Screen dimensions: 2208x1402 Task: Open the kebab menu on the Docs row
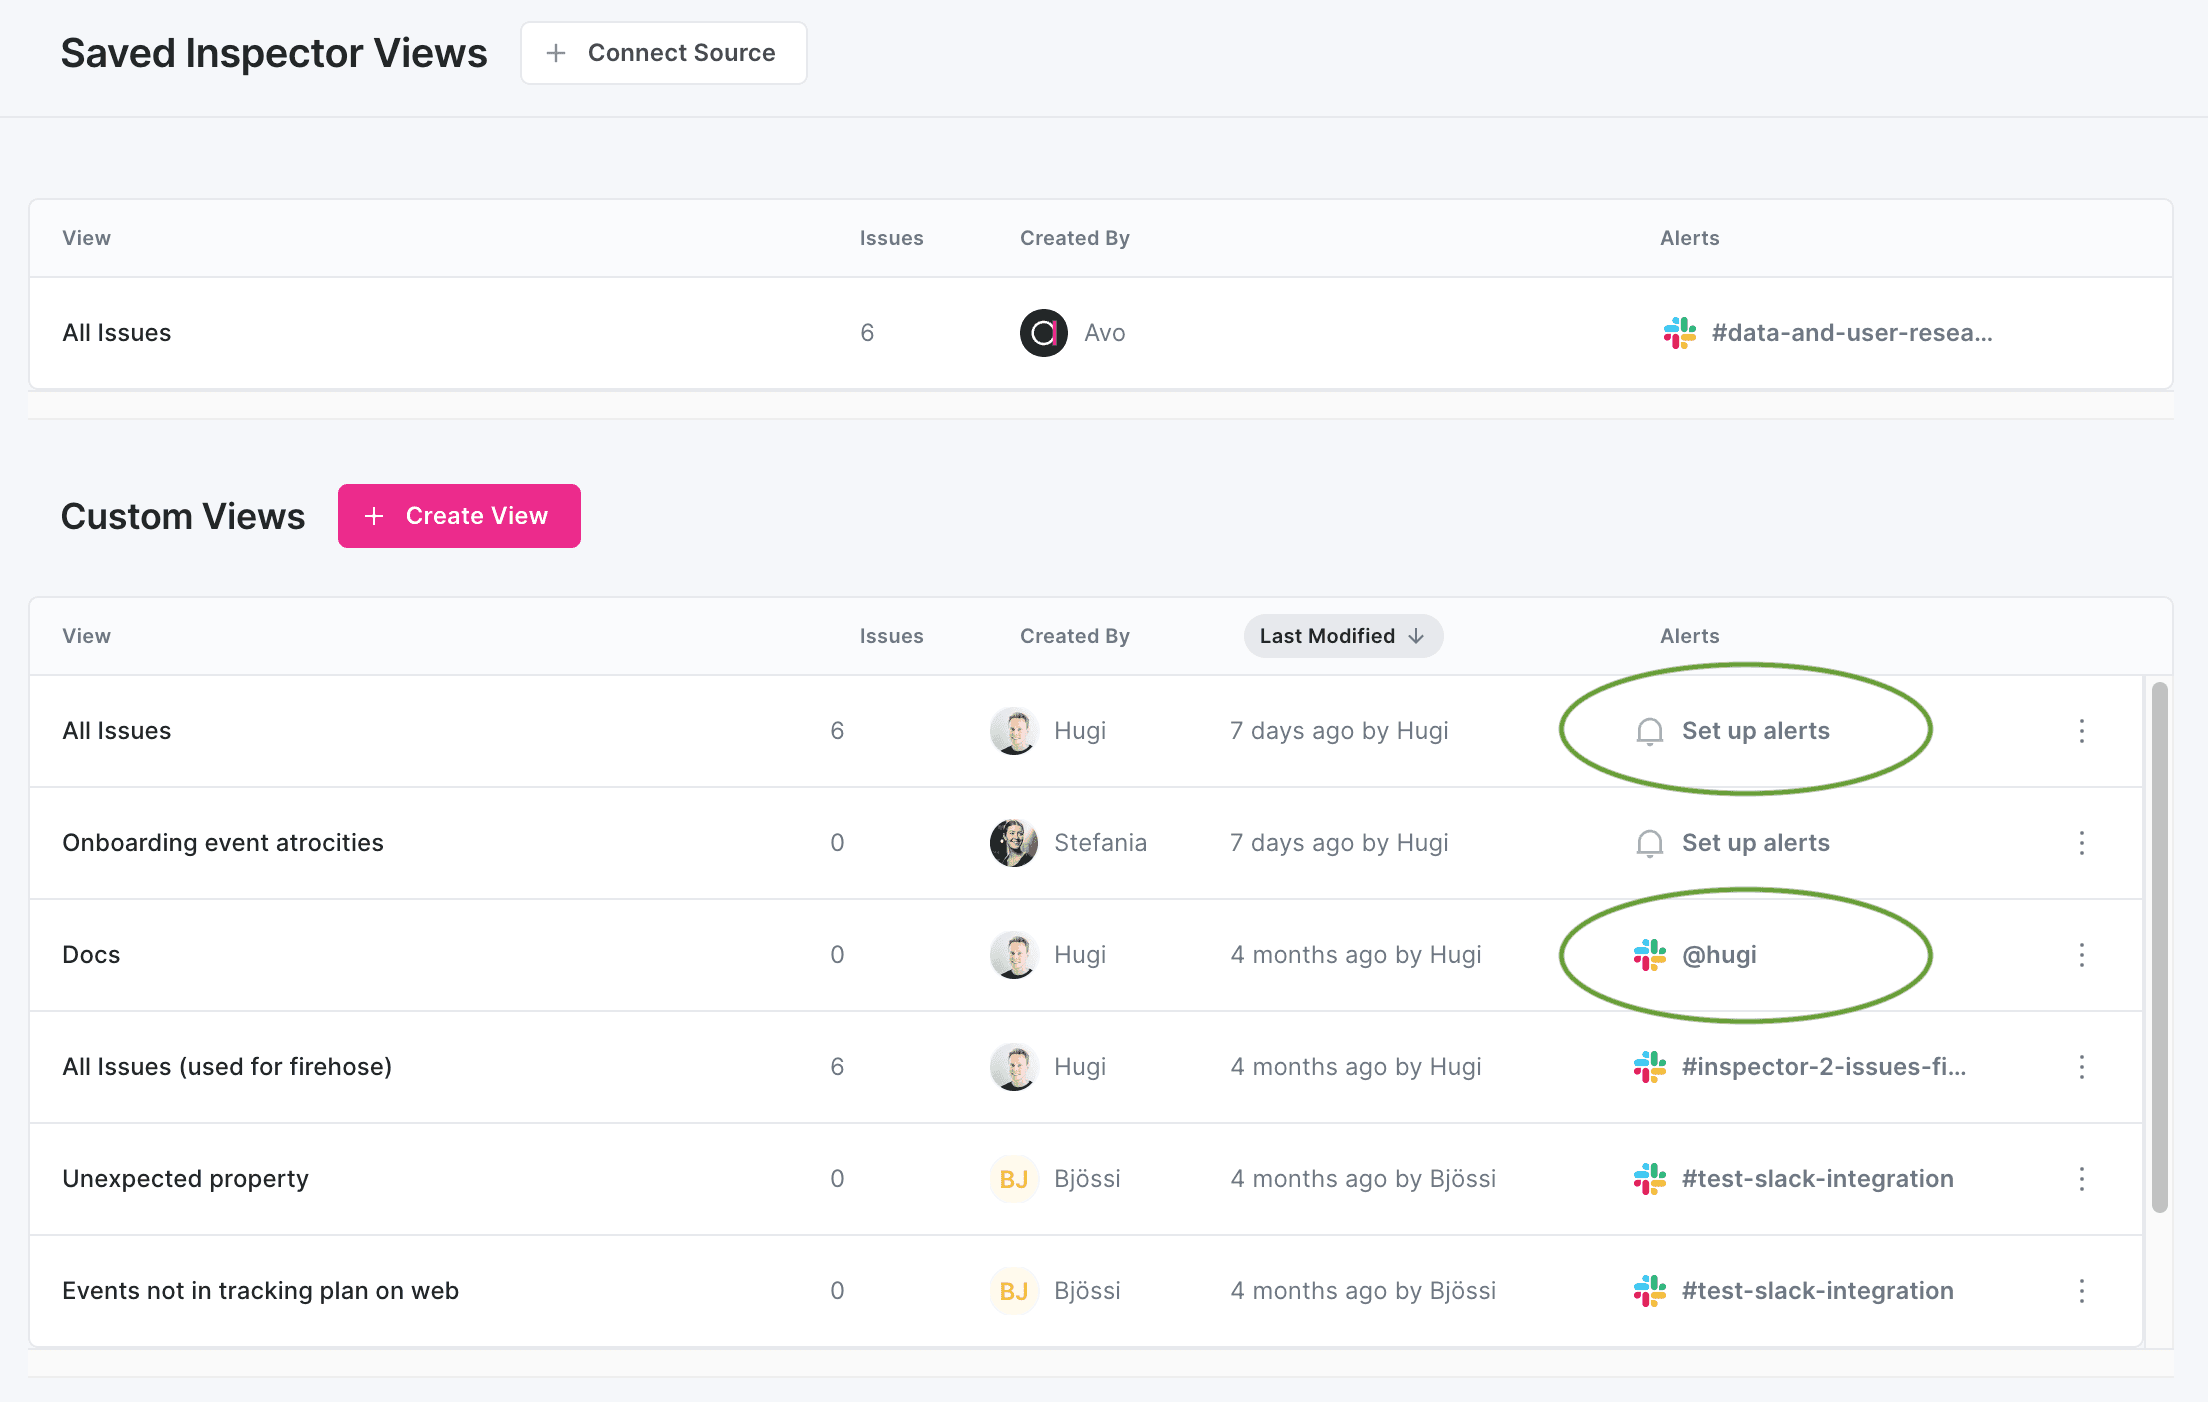point(2082,955)
